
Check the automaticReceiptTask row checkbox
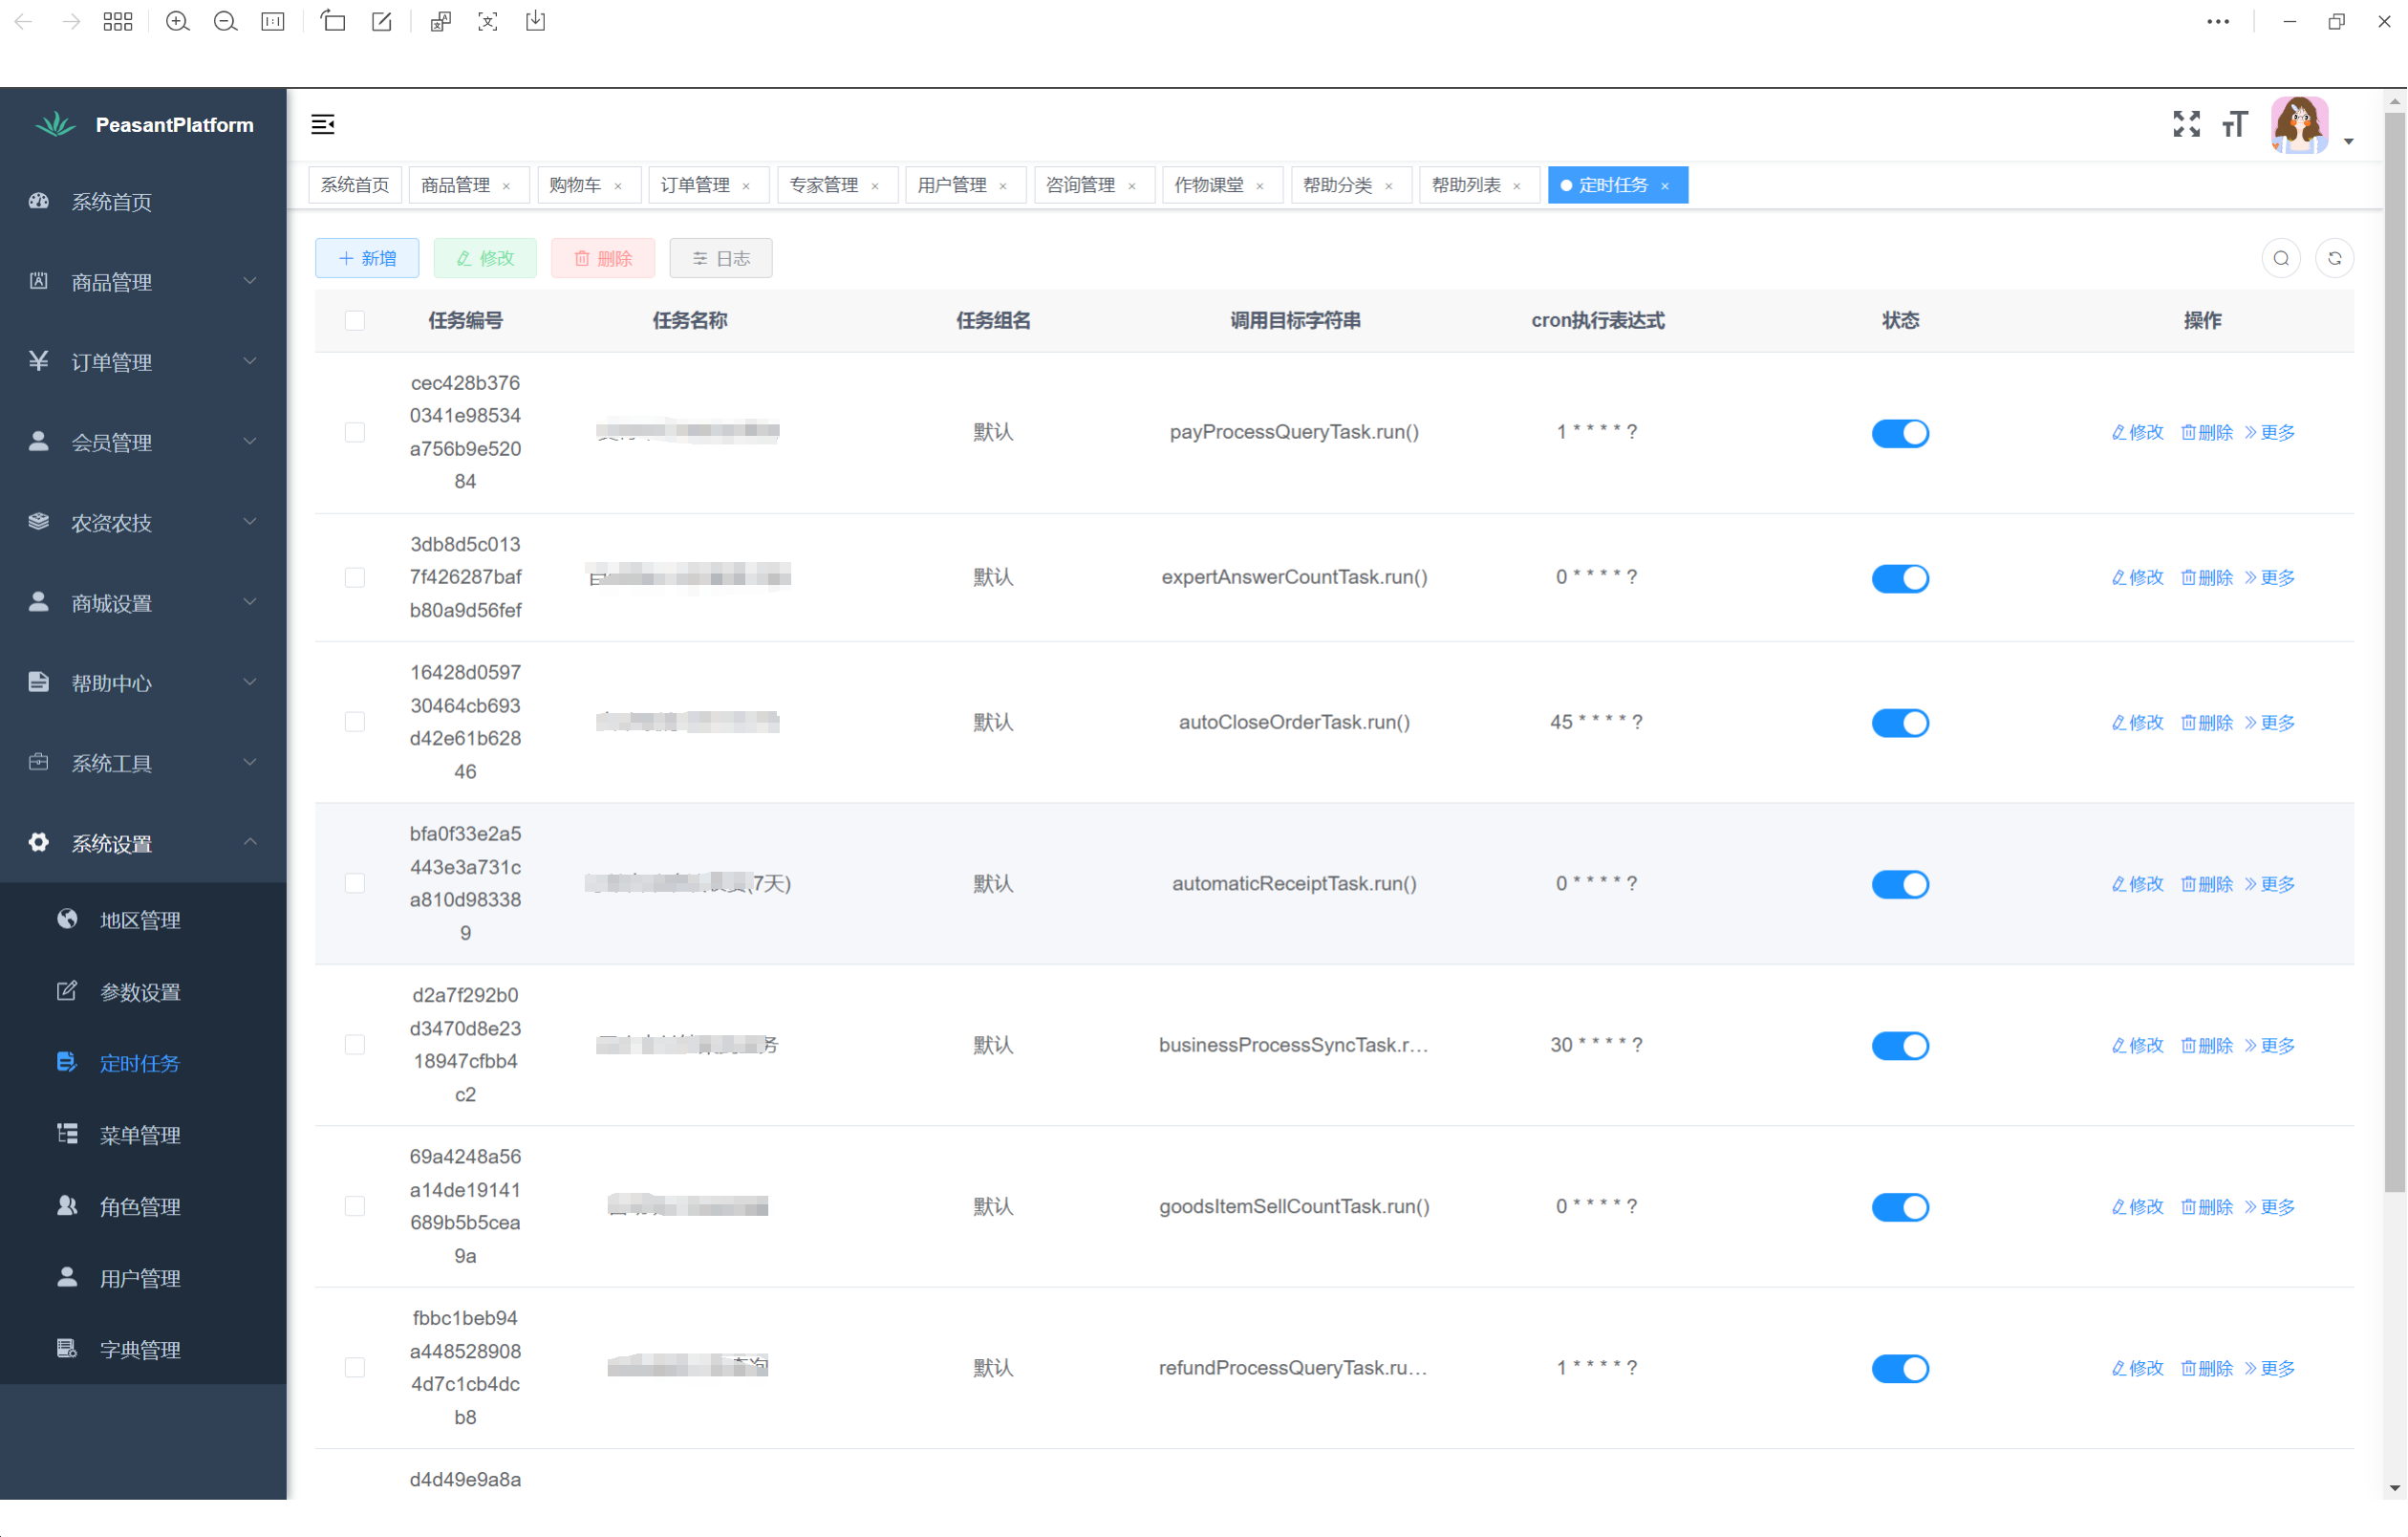(355, 883)
